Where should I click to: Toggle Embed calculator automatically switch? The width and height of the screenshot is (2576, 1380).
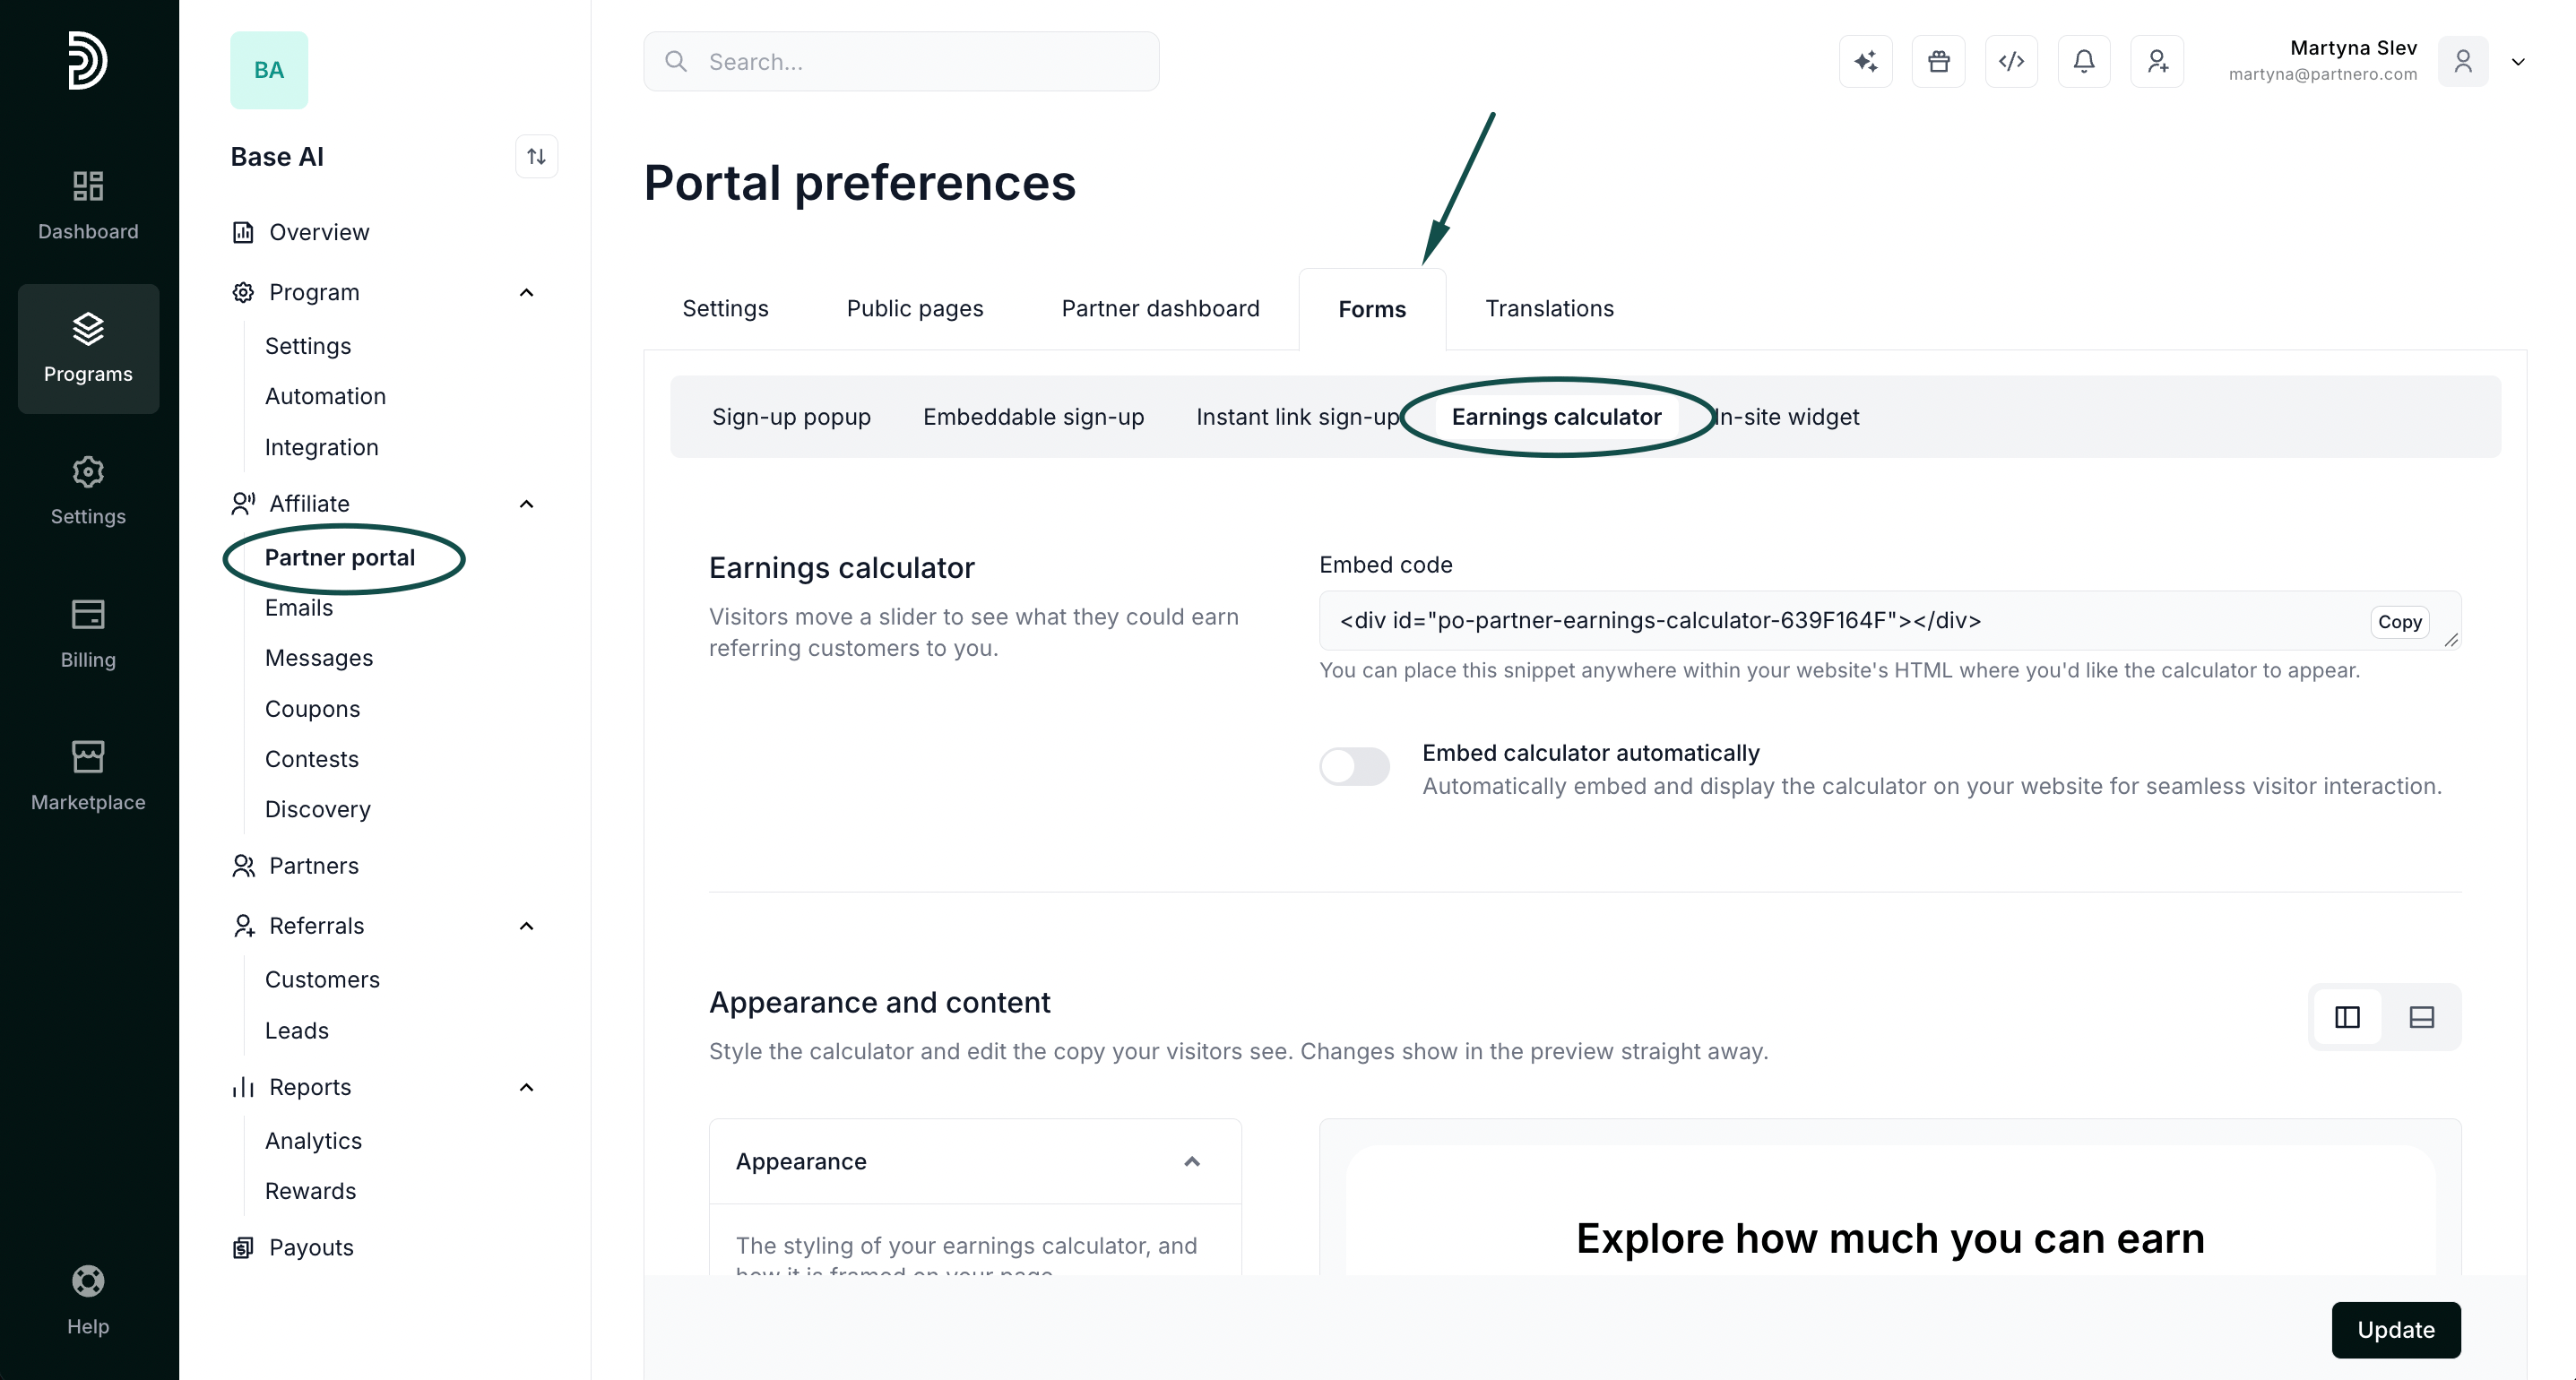click(x=1354, y=767)
